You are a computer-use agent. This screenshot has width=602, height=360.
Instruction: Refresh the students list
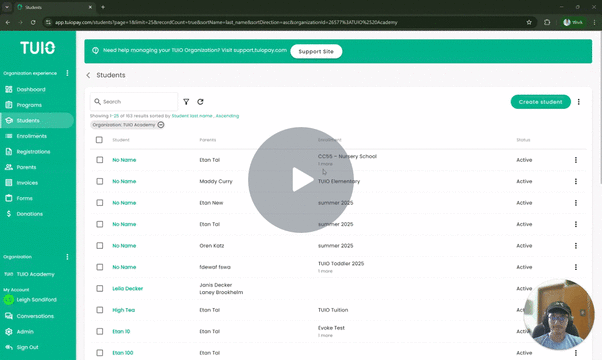coord(200,102)
